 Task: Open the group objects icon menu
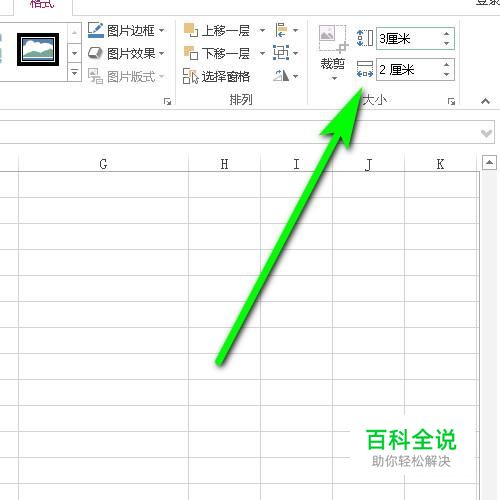tap(286, 53)
